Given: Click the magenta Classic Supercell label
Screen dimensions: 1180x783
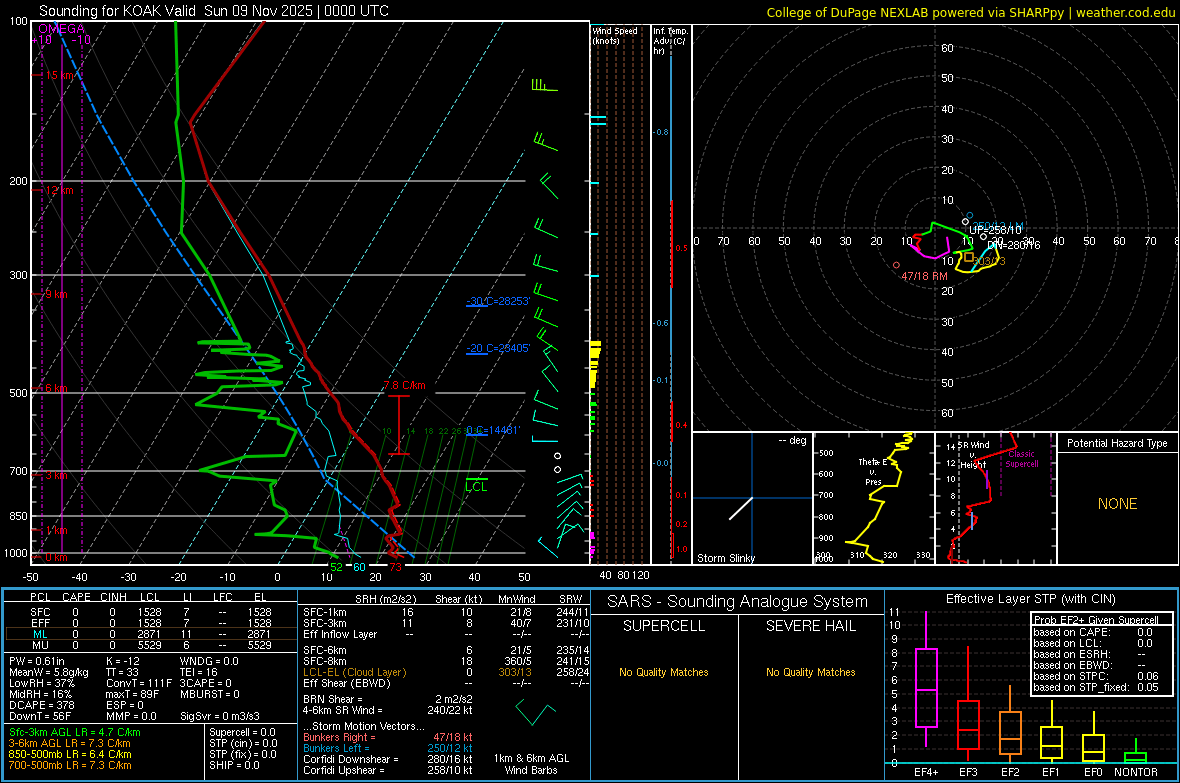Looking at the screenshot, I should coord(1022,459).
